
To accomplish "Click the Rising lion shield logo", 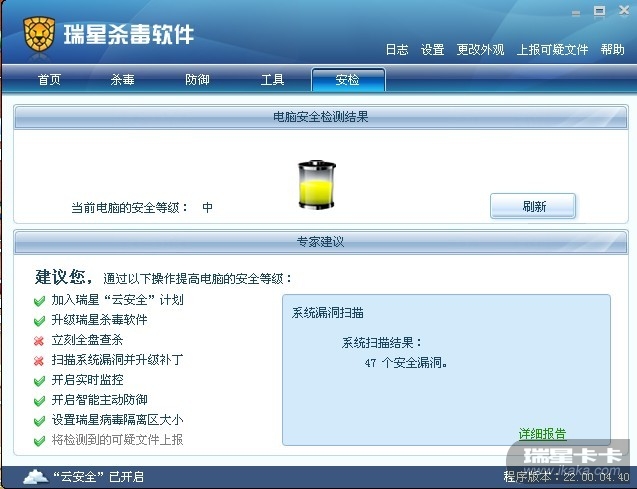I will click(39, 34).
